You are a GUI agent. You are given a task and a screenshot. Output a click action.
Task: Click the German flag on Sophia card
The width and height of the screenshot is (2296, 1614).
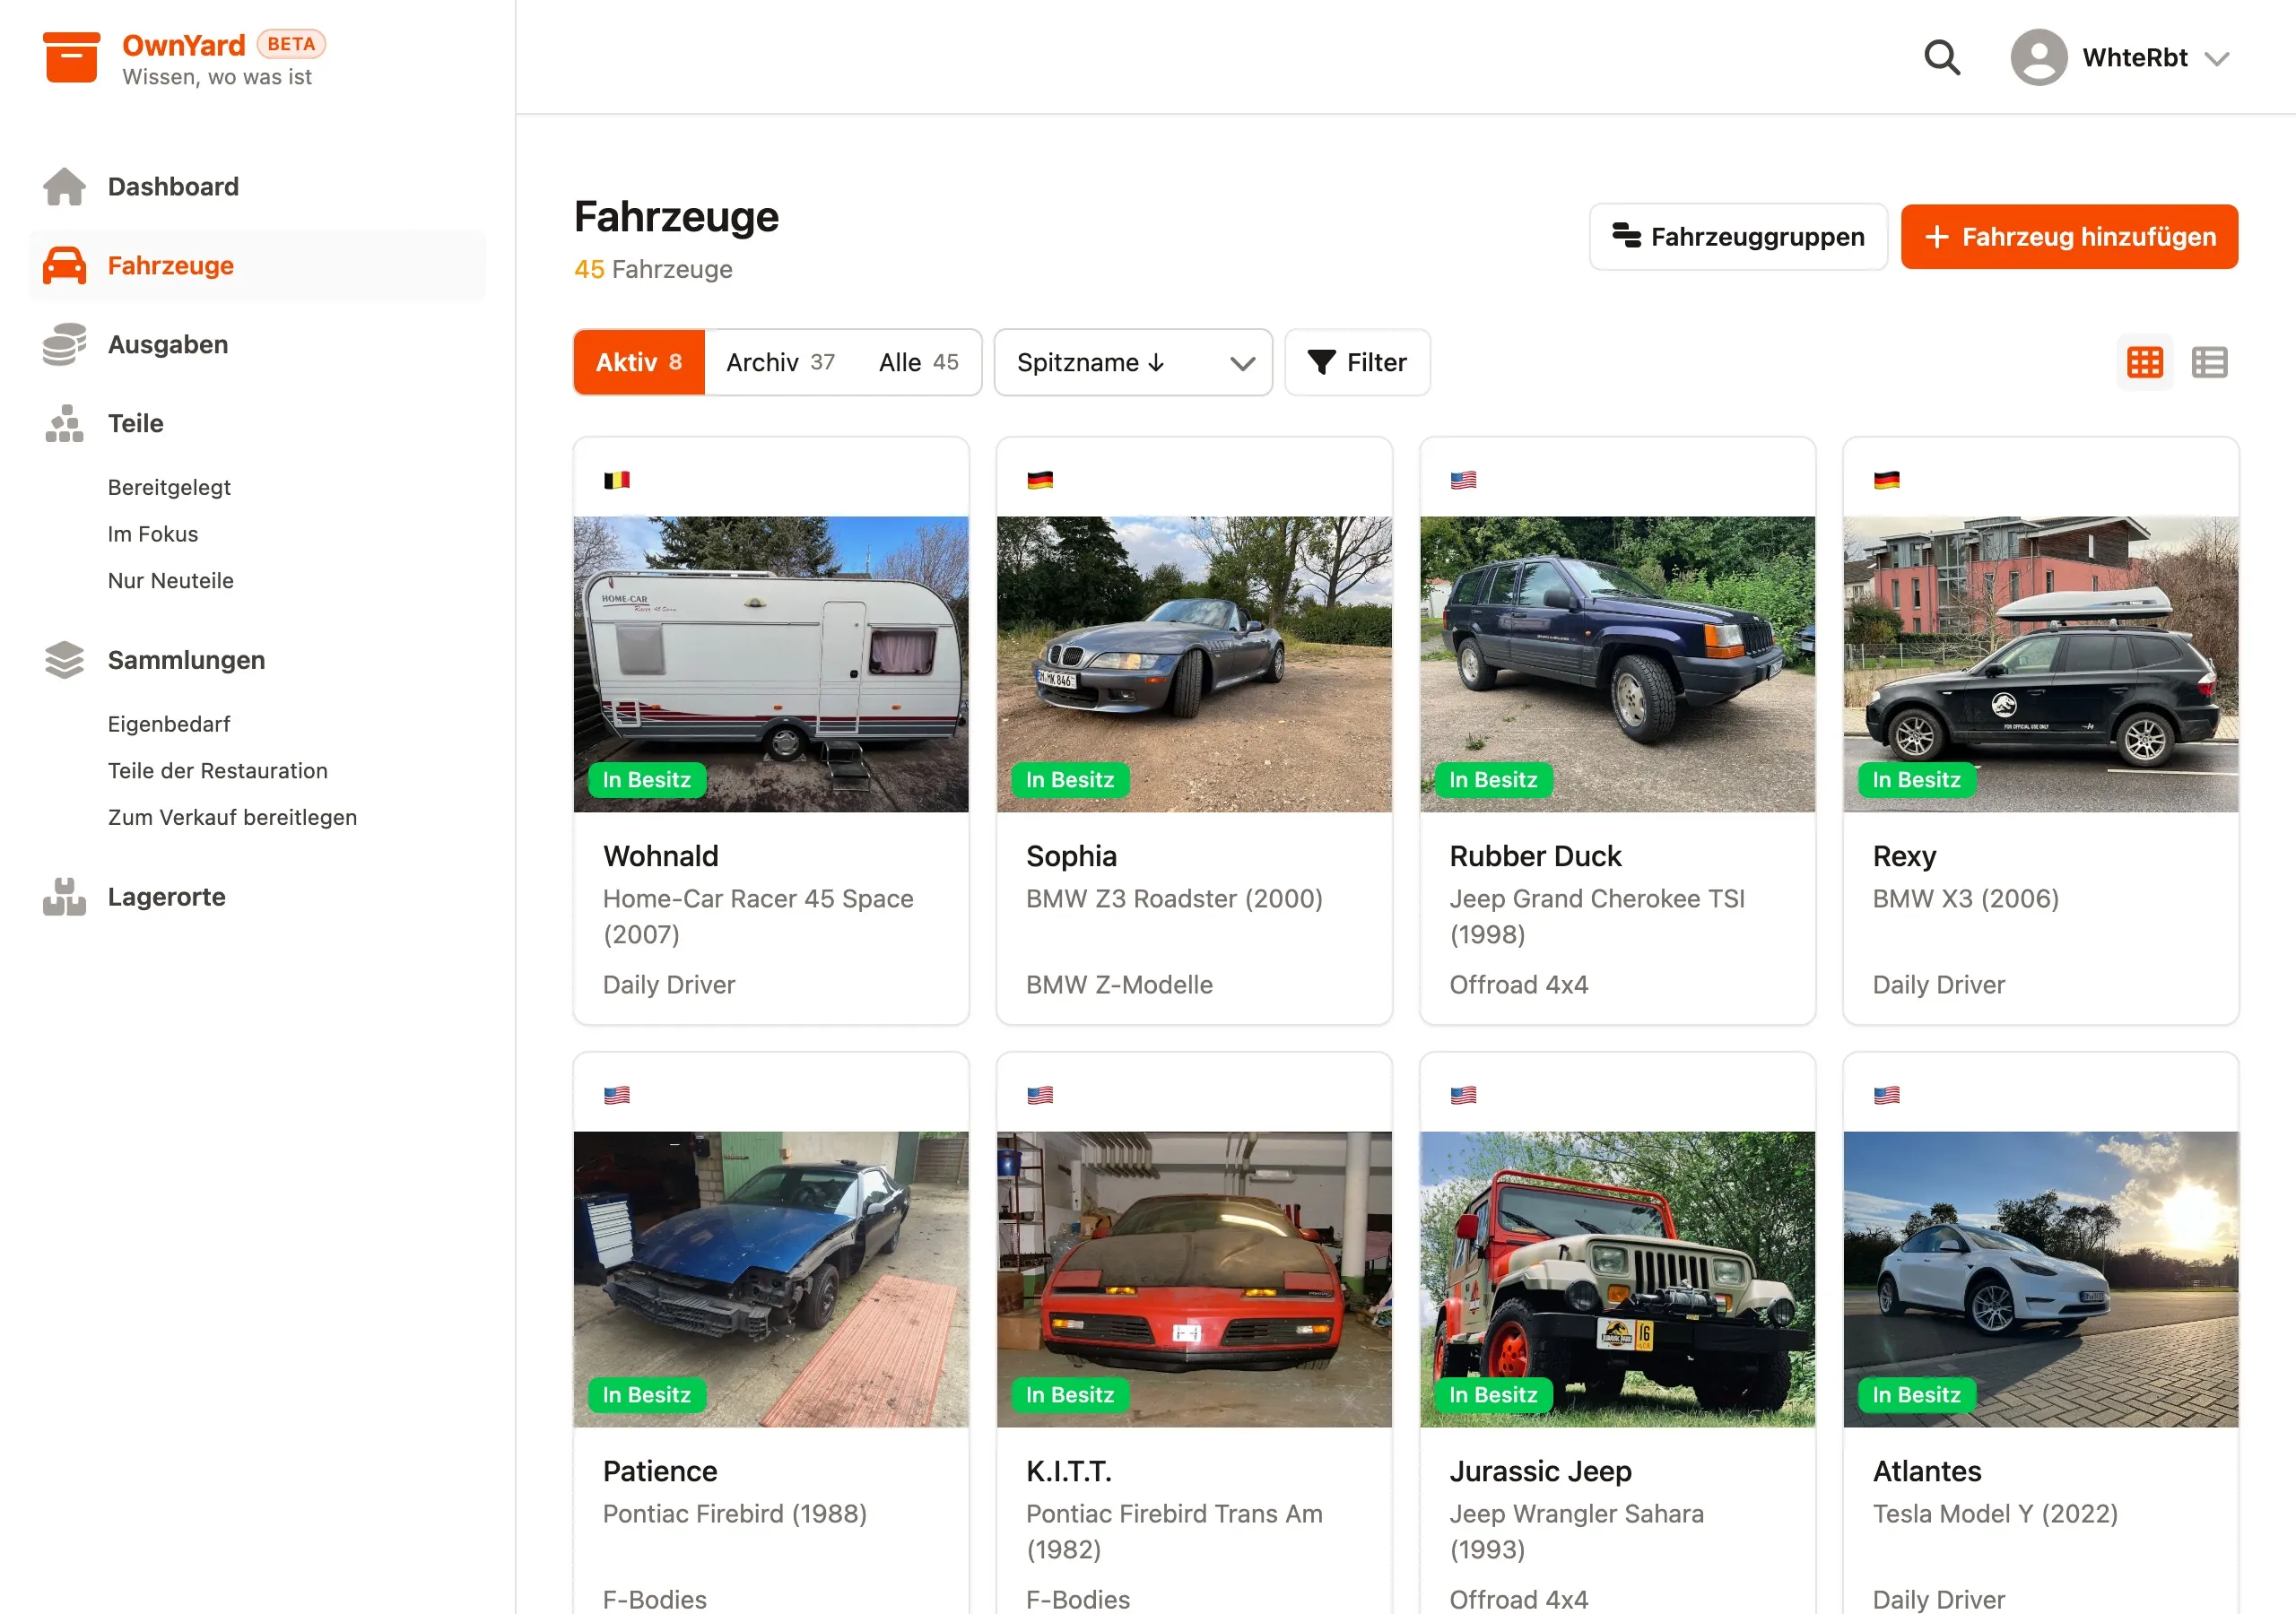(1039, 480)
